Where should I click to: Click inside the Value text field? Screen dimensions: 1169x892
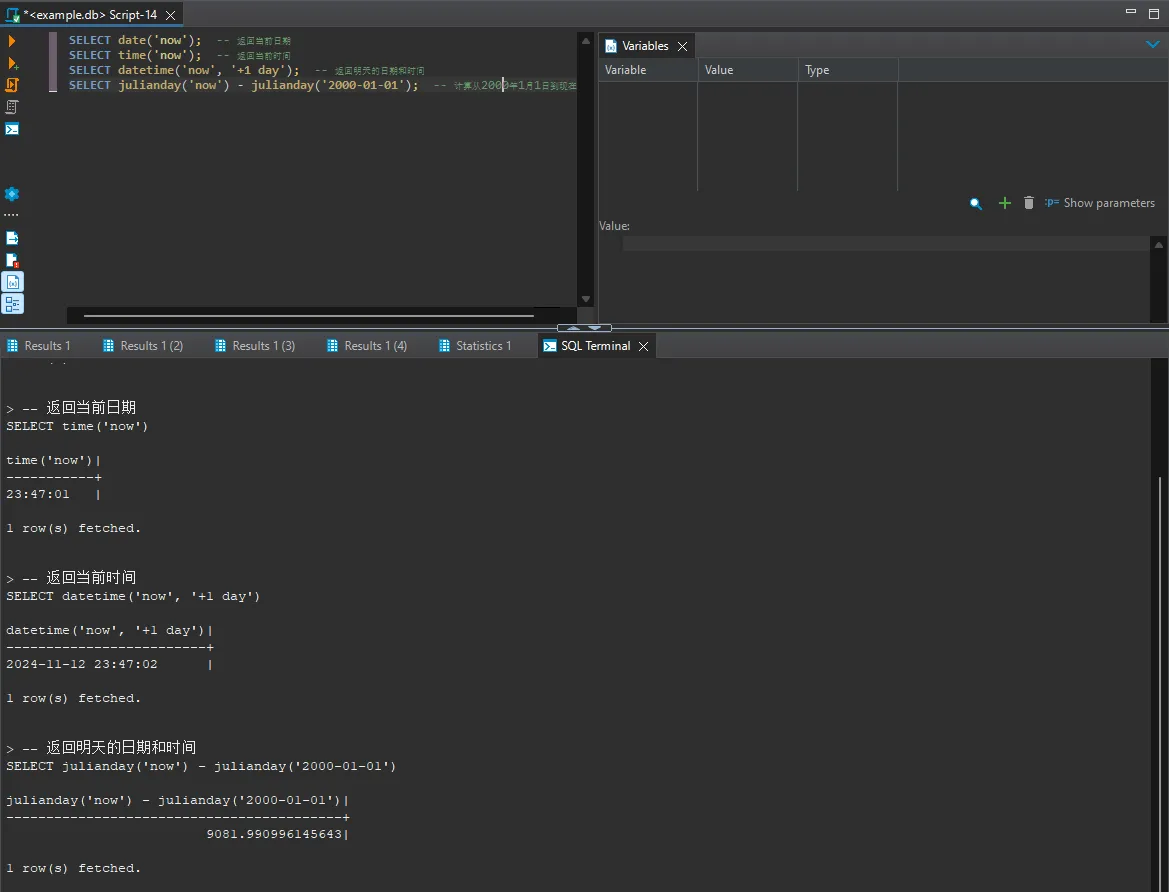point(886,244)
